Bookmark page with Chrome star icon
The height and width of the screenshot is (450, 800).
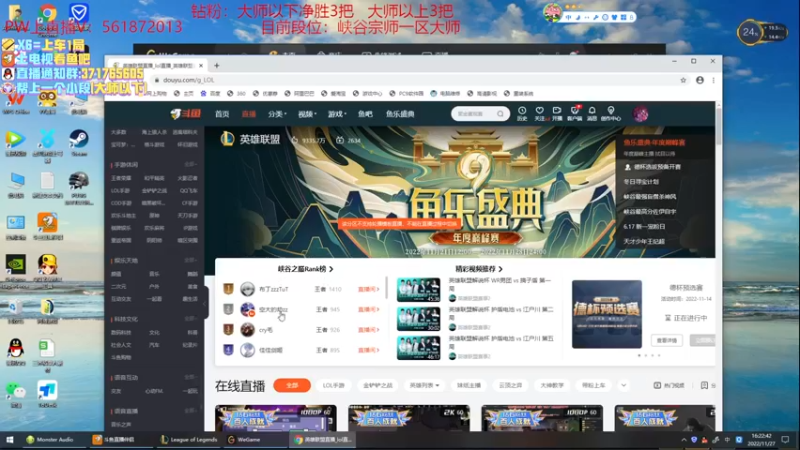pos(683,80)
